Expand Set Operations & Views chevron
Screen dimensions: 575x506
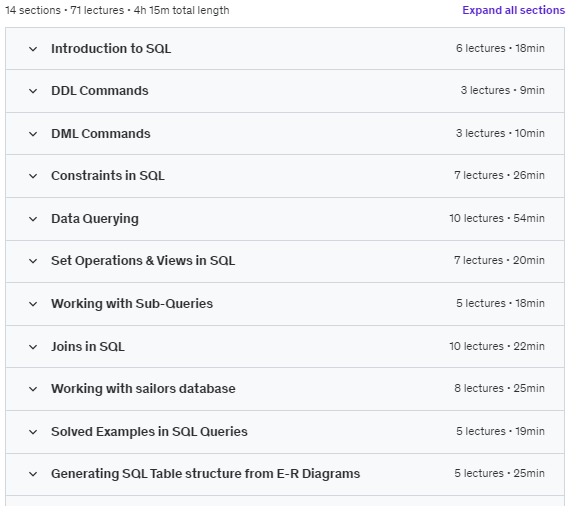tap(33, 261)
